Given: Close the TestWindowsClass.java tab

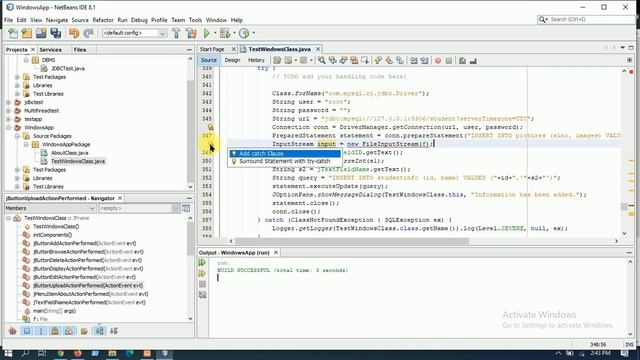Looking at the screenshot, I should [x=318, y=49].
